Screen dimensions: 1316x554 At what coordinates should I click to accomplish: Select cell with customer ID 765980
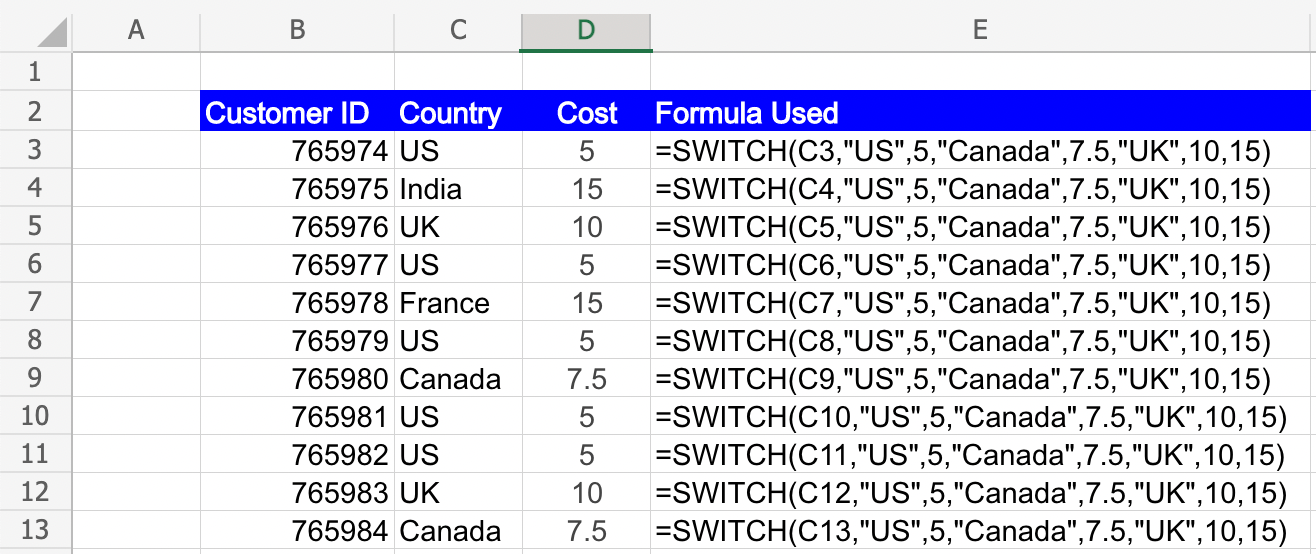(297, 378)
